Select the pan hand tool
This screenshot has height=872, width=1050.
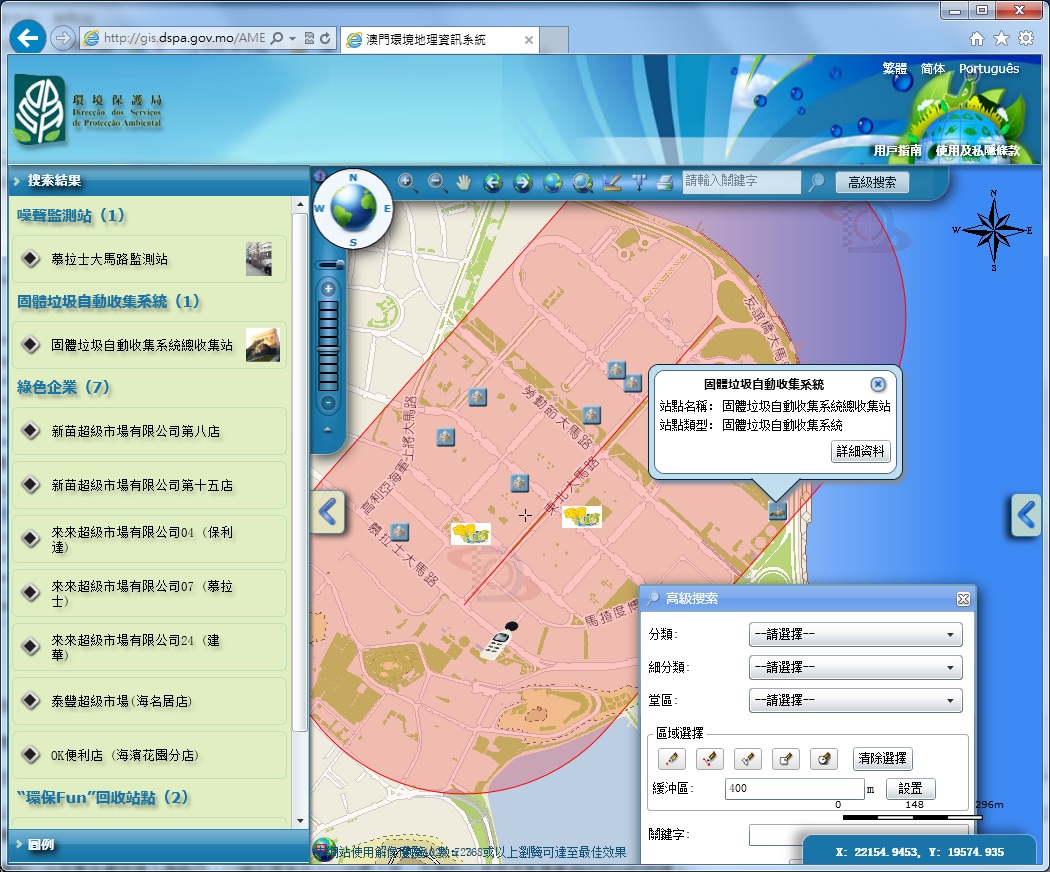click(x=464, y=182)
